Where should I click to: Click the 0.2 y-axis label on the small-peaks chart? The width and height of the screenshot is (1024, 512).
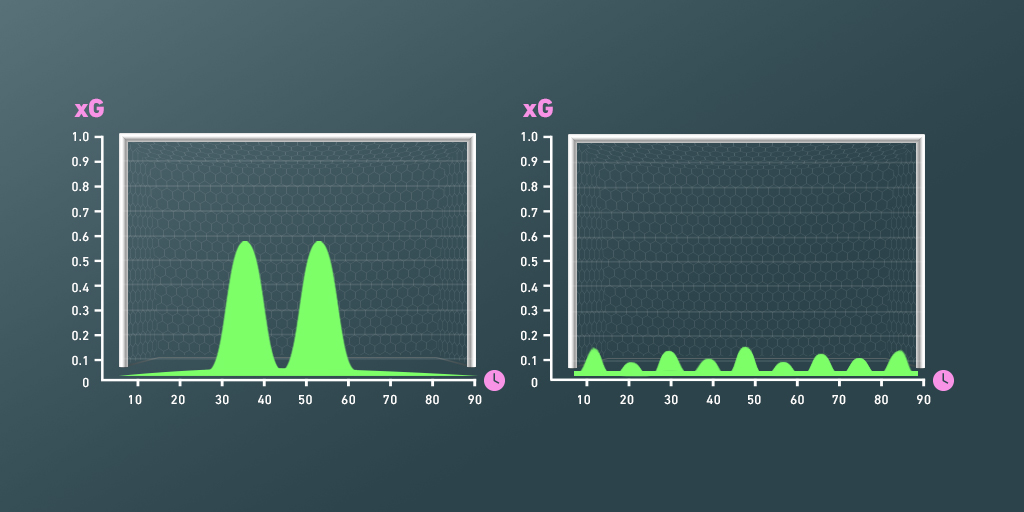pyautogui.click(x=529, y=336)
